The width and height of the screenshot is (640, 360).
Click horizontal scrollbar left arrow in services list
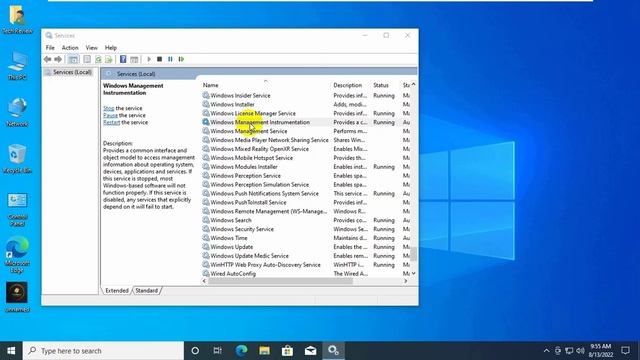(x=204, y=281)
